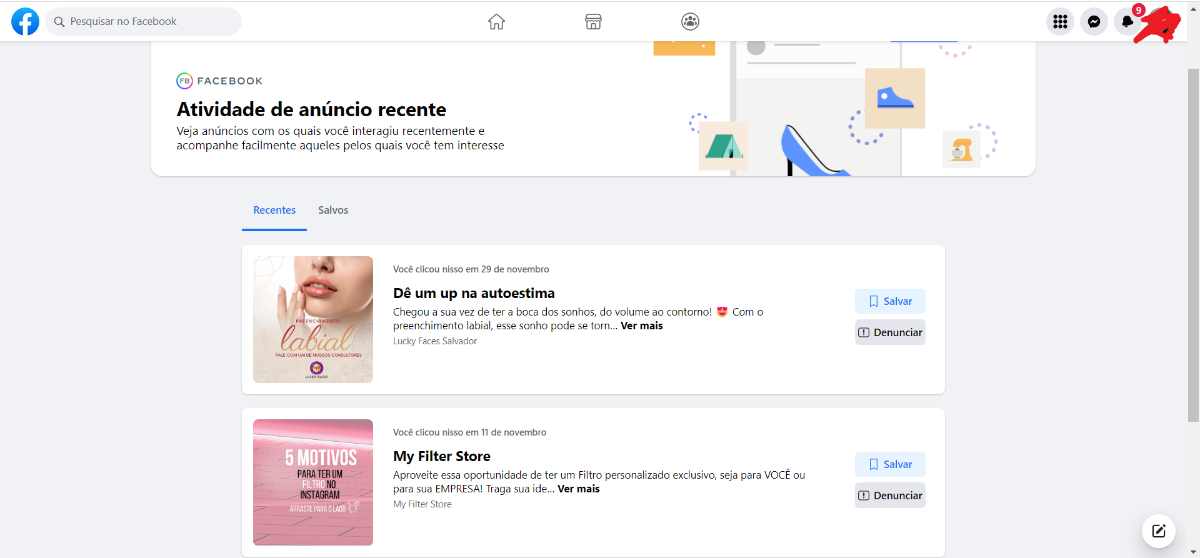Report the Lucky Faces Salvador ad
Viewport: 1200px width, 558px height.
point(890,332)
